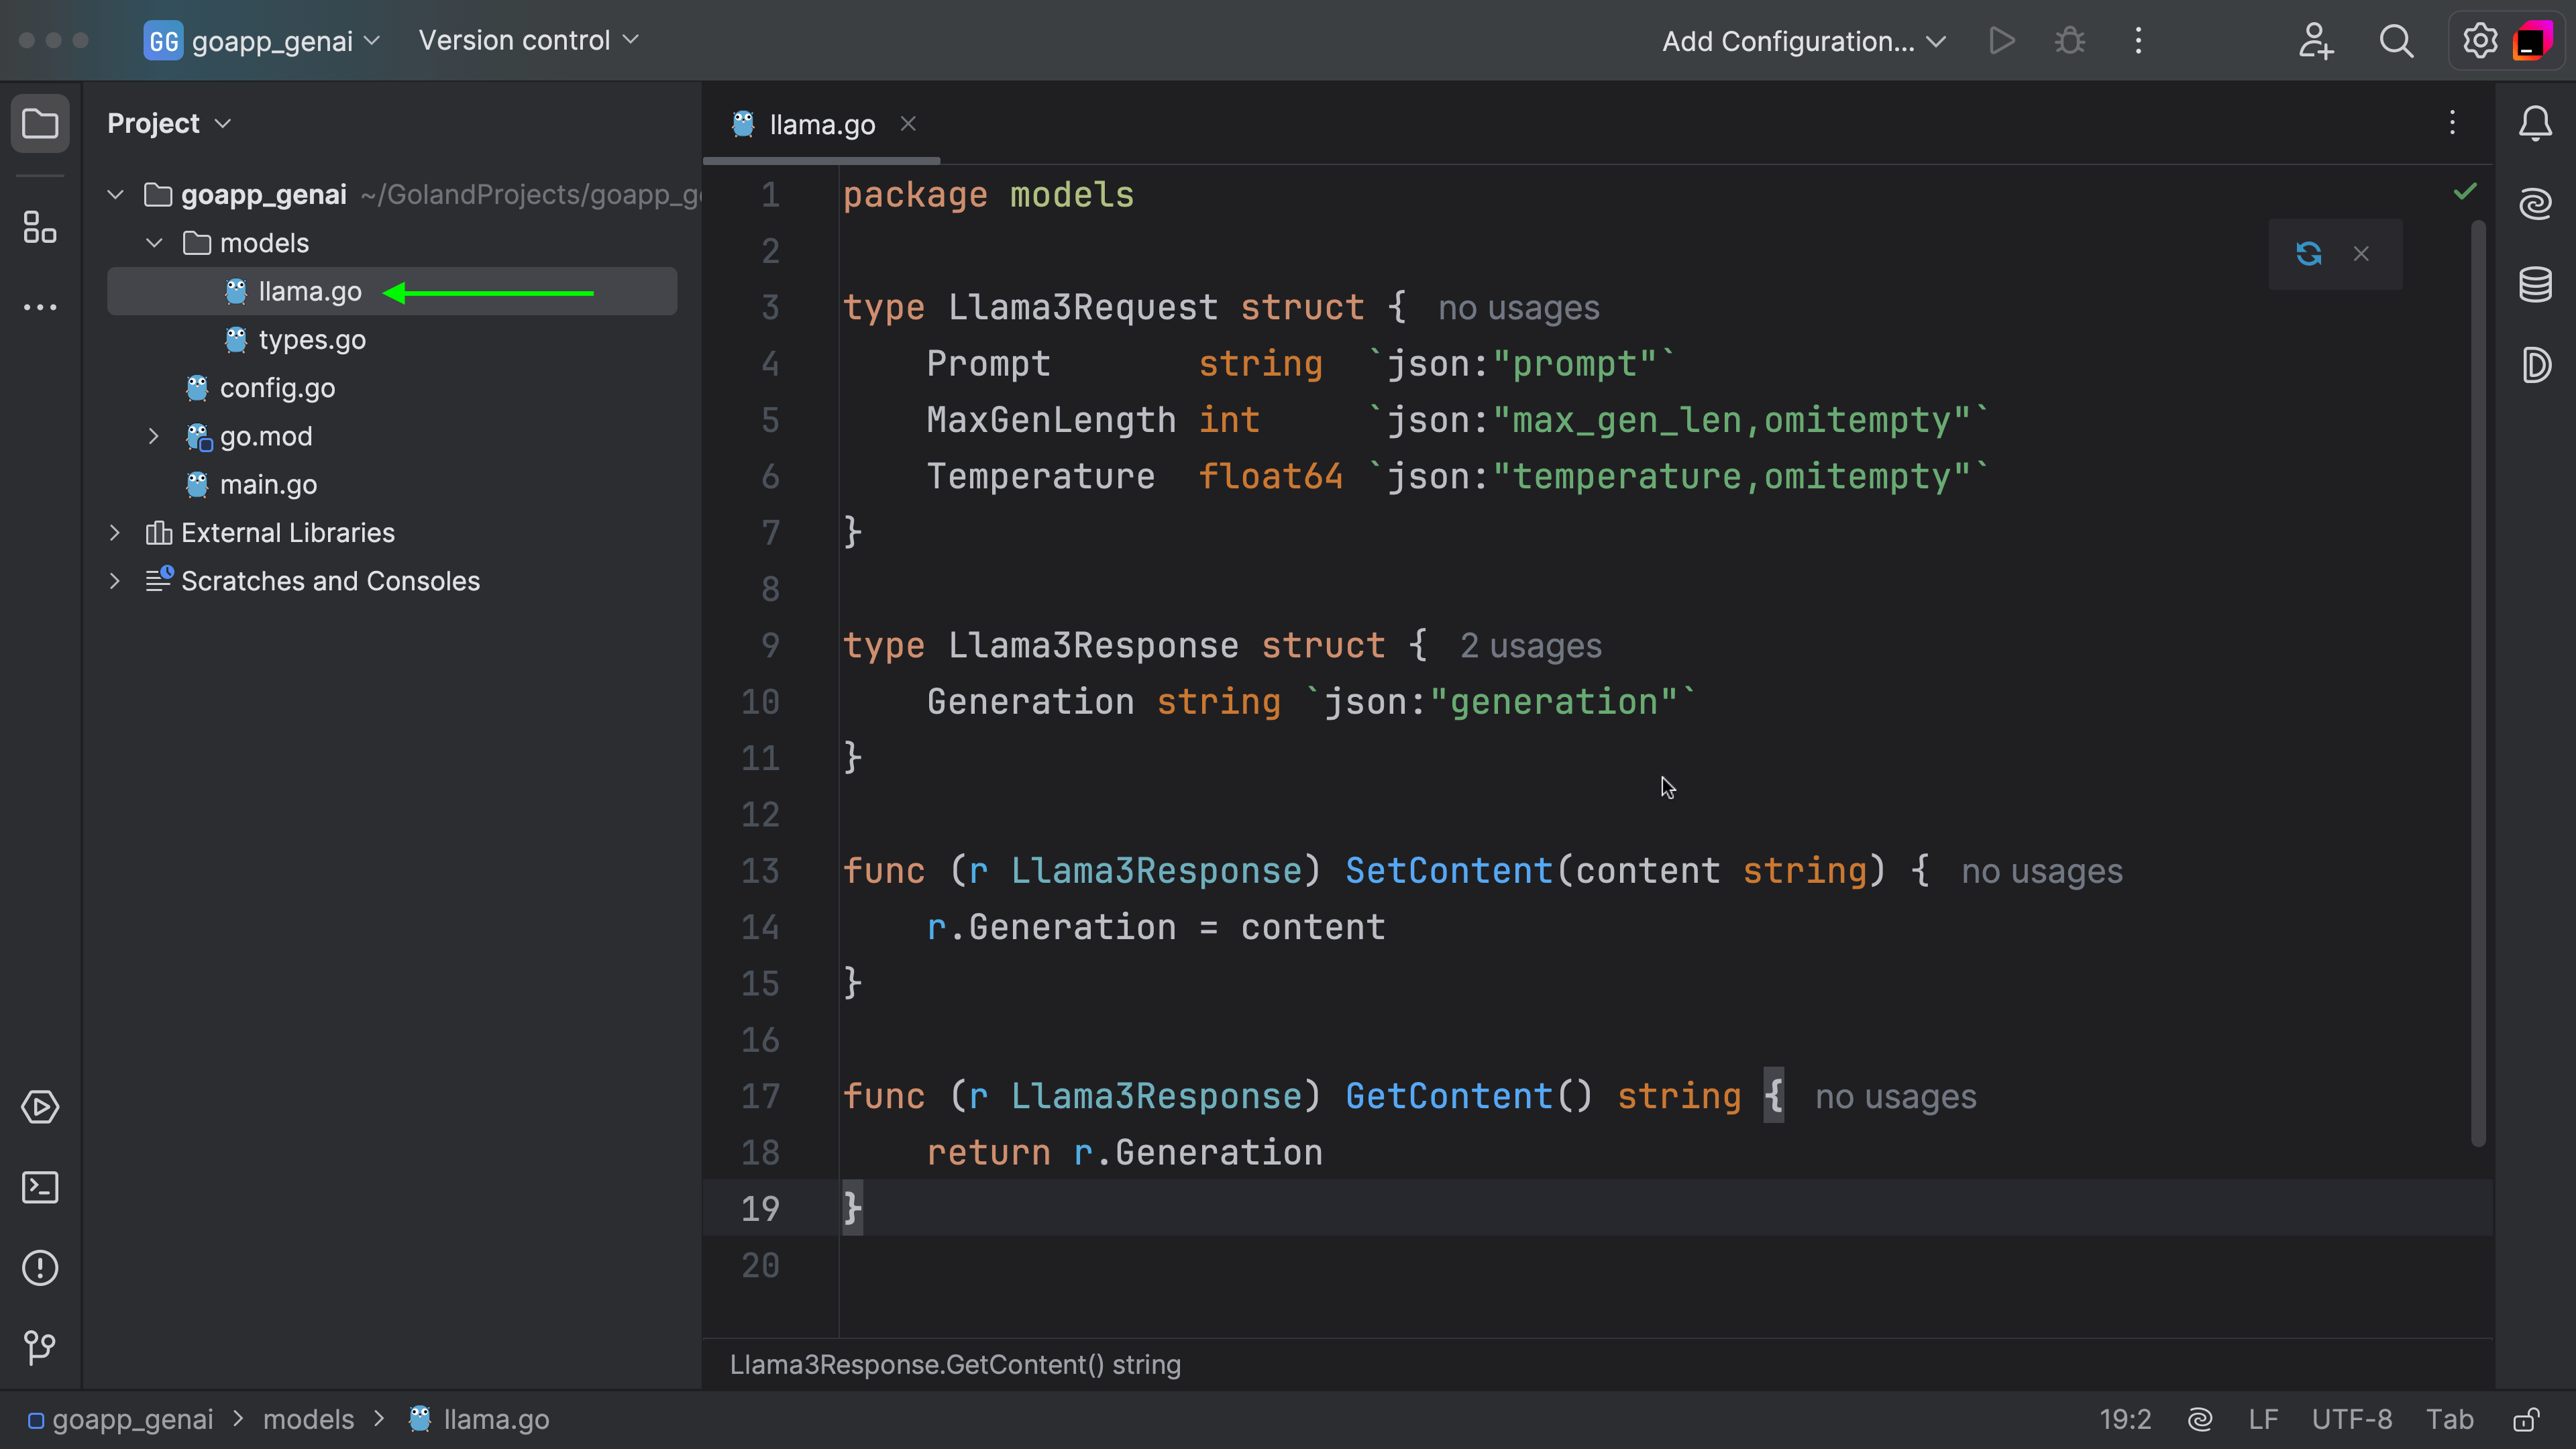The width and height of the screenshot is (2576, 1449).
Task: Toggle the read-only lock icon in status bar
Action: [2526, 1420]
